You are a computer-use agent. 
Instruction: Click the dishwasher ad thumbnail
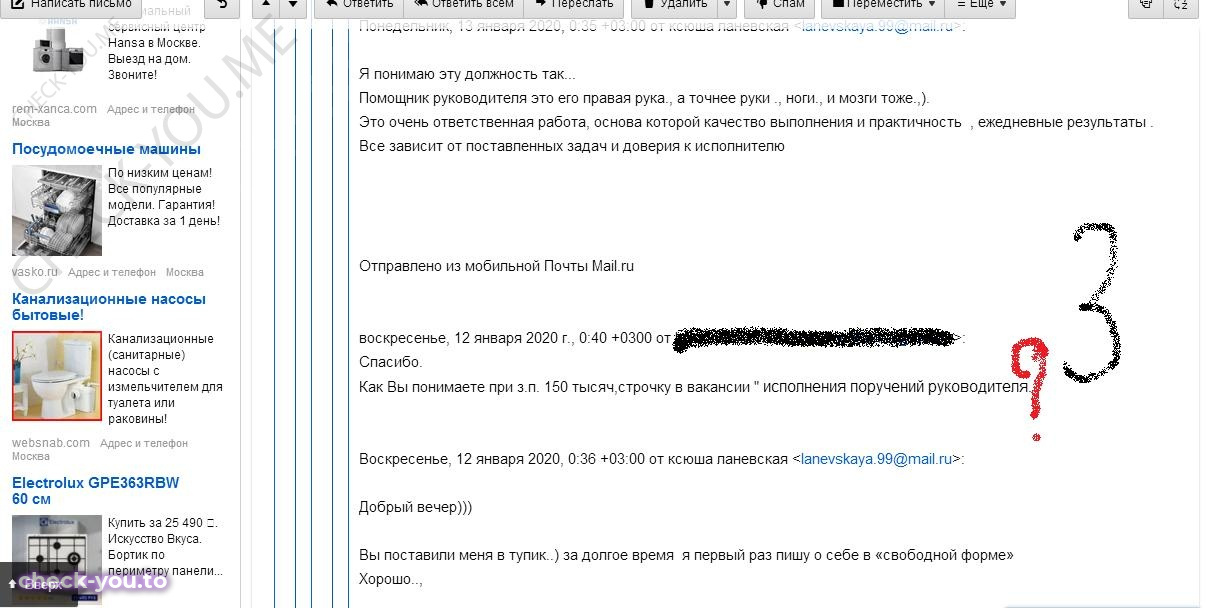tap(57, 210)
